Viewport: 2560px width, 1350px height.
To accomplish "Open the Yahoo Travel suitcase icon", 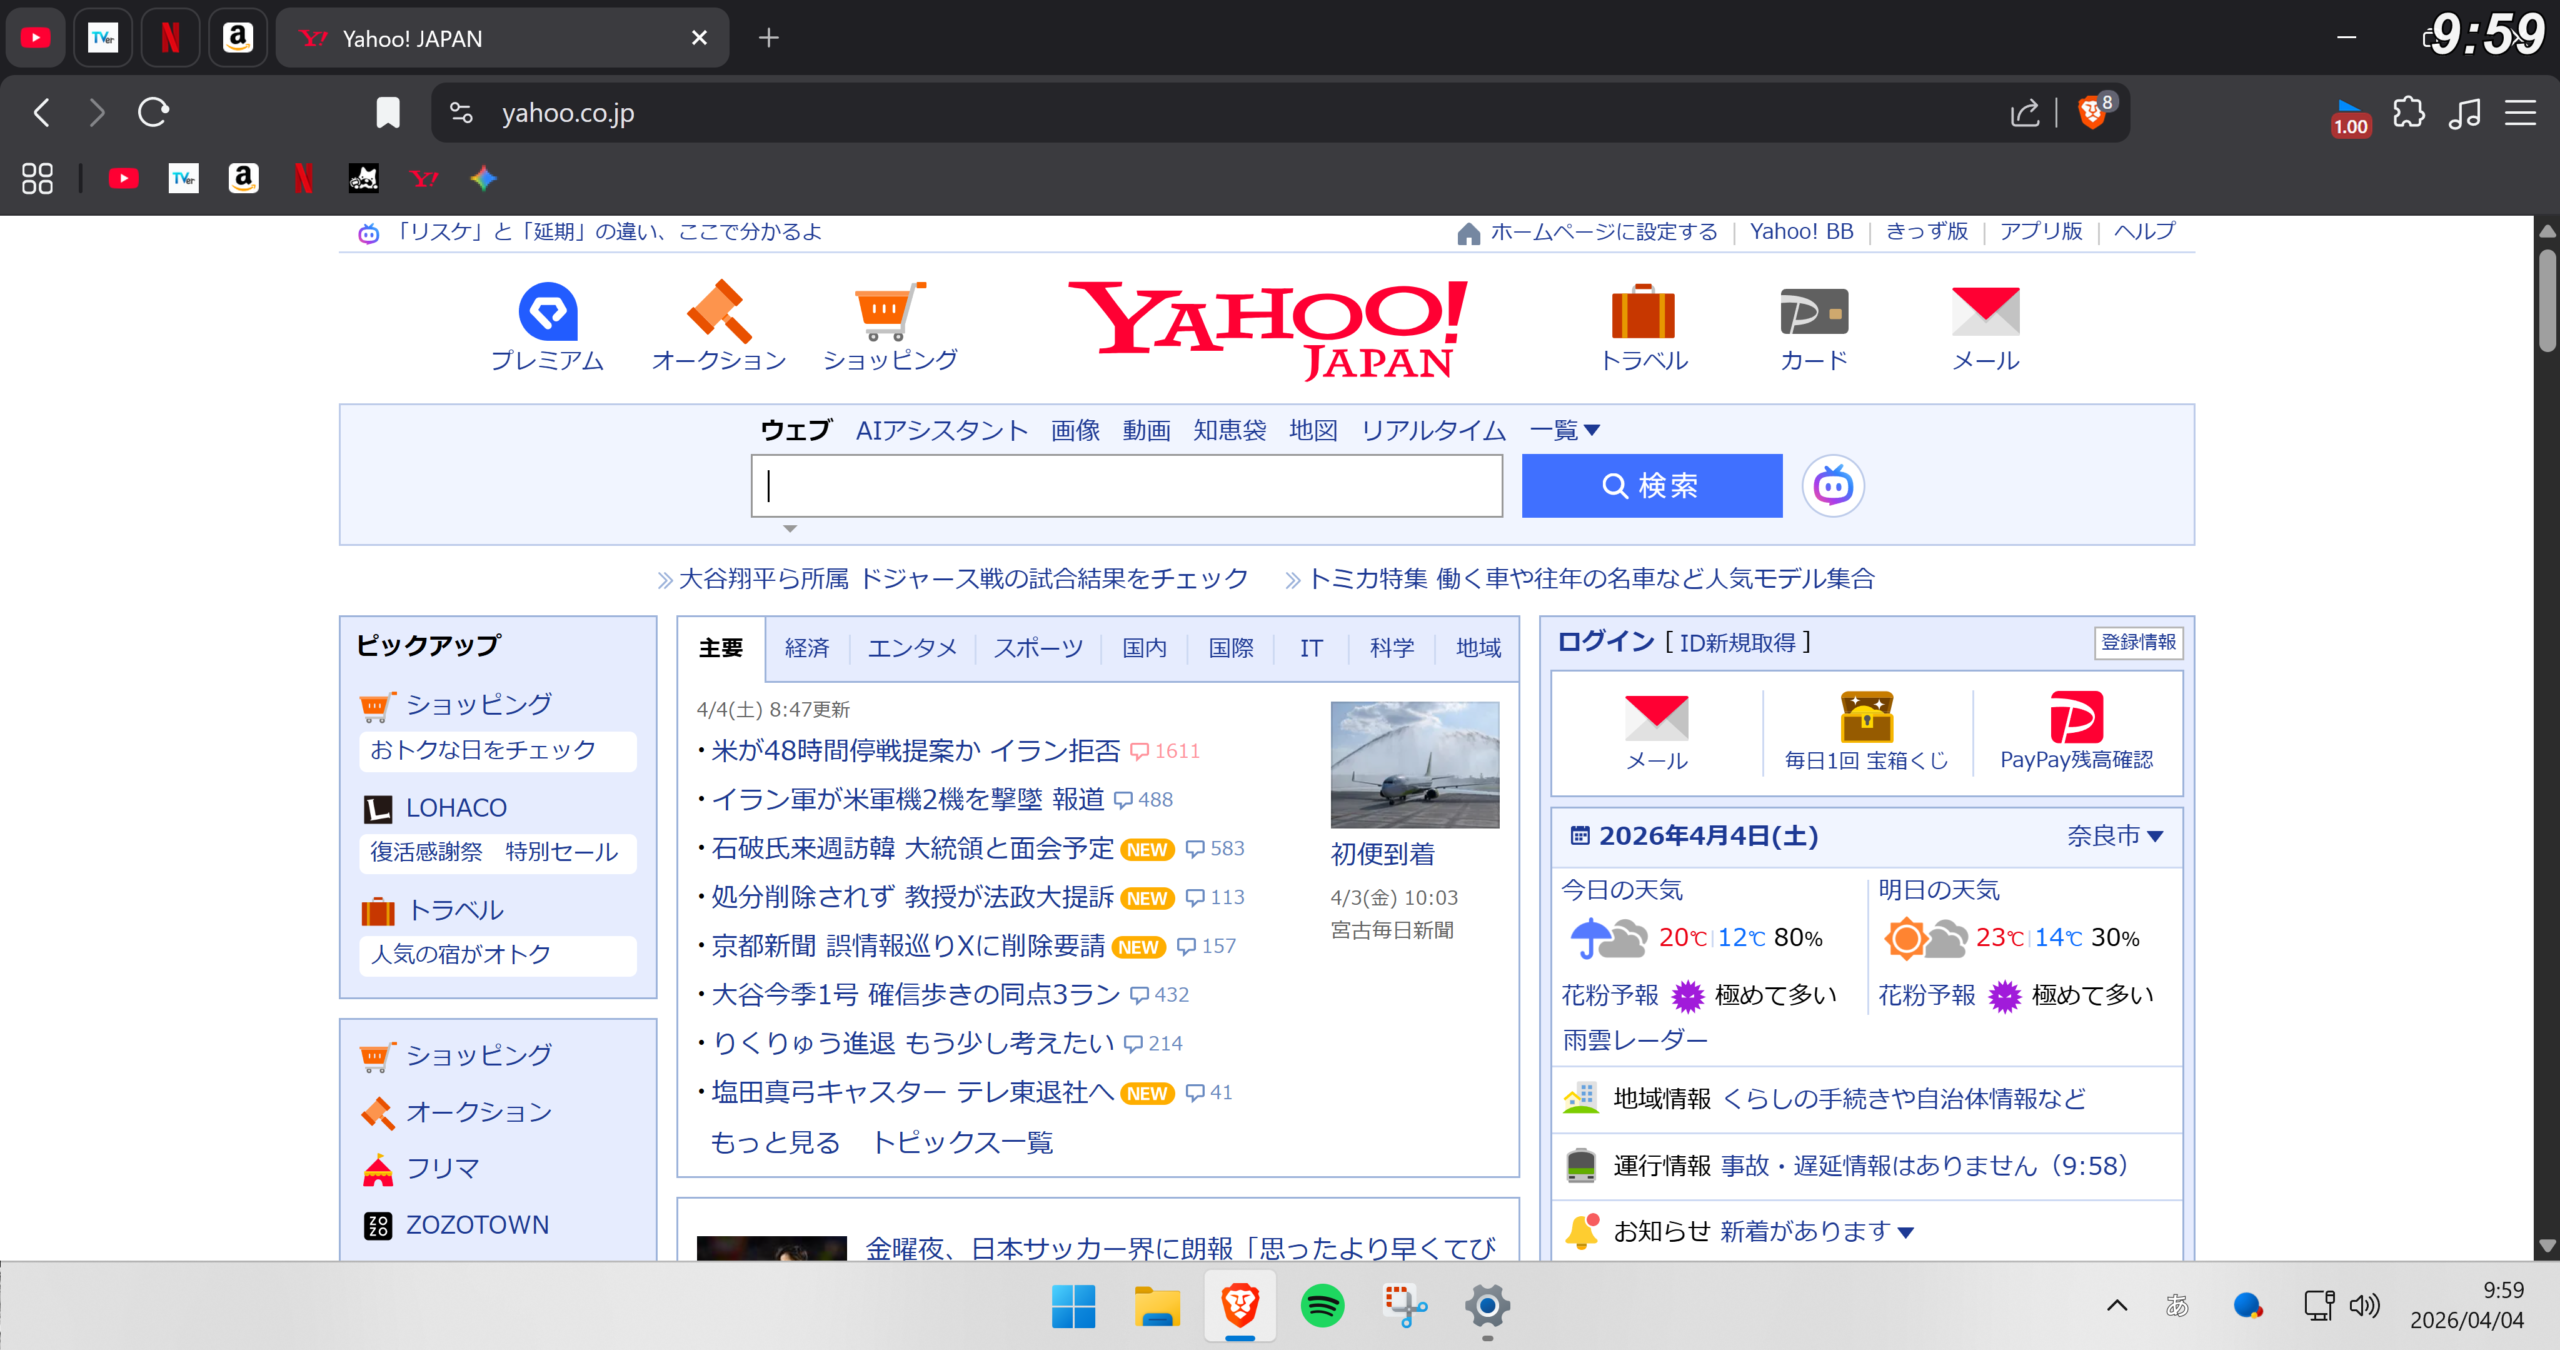I will click(1643, 312).
